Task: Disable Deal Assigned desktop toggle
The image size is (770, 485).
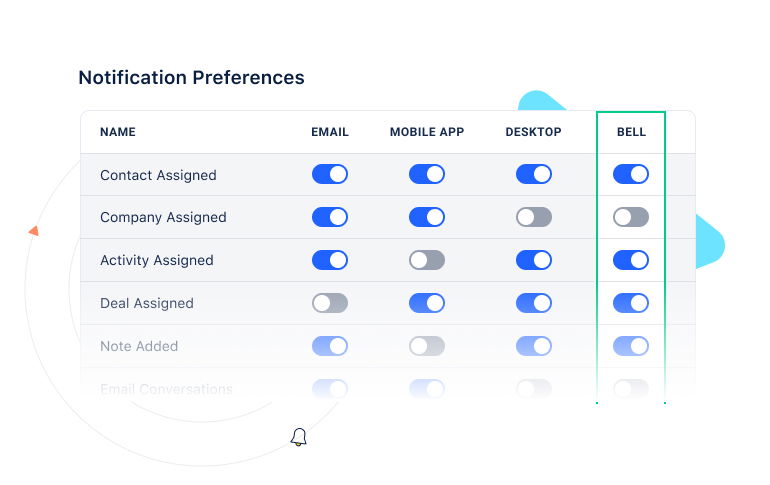Action: point(533,303)
